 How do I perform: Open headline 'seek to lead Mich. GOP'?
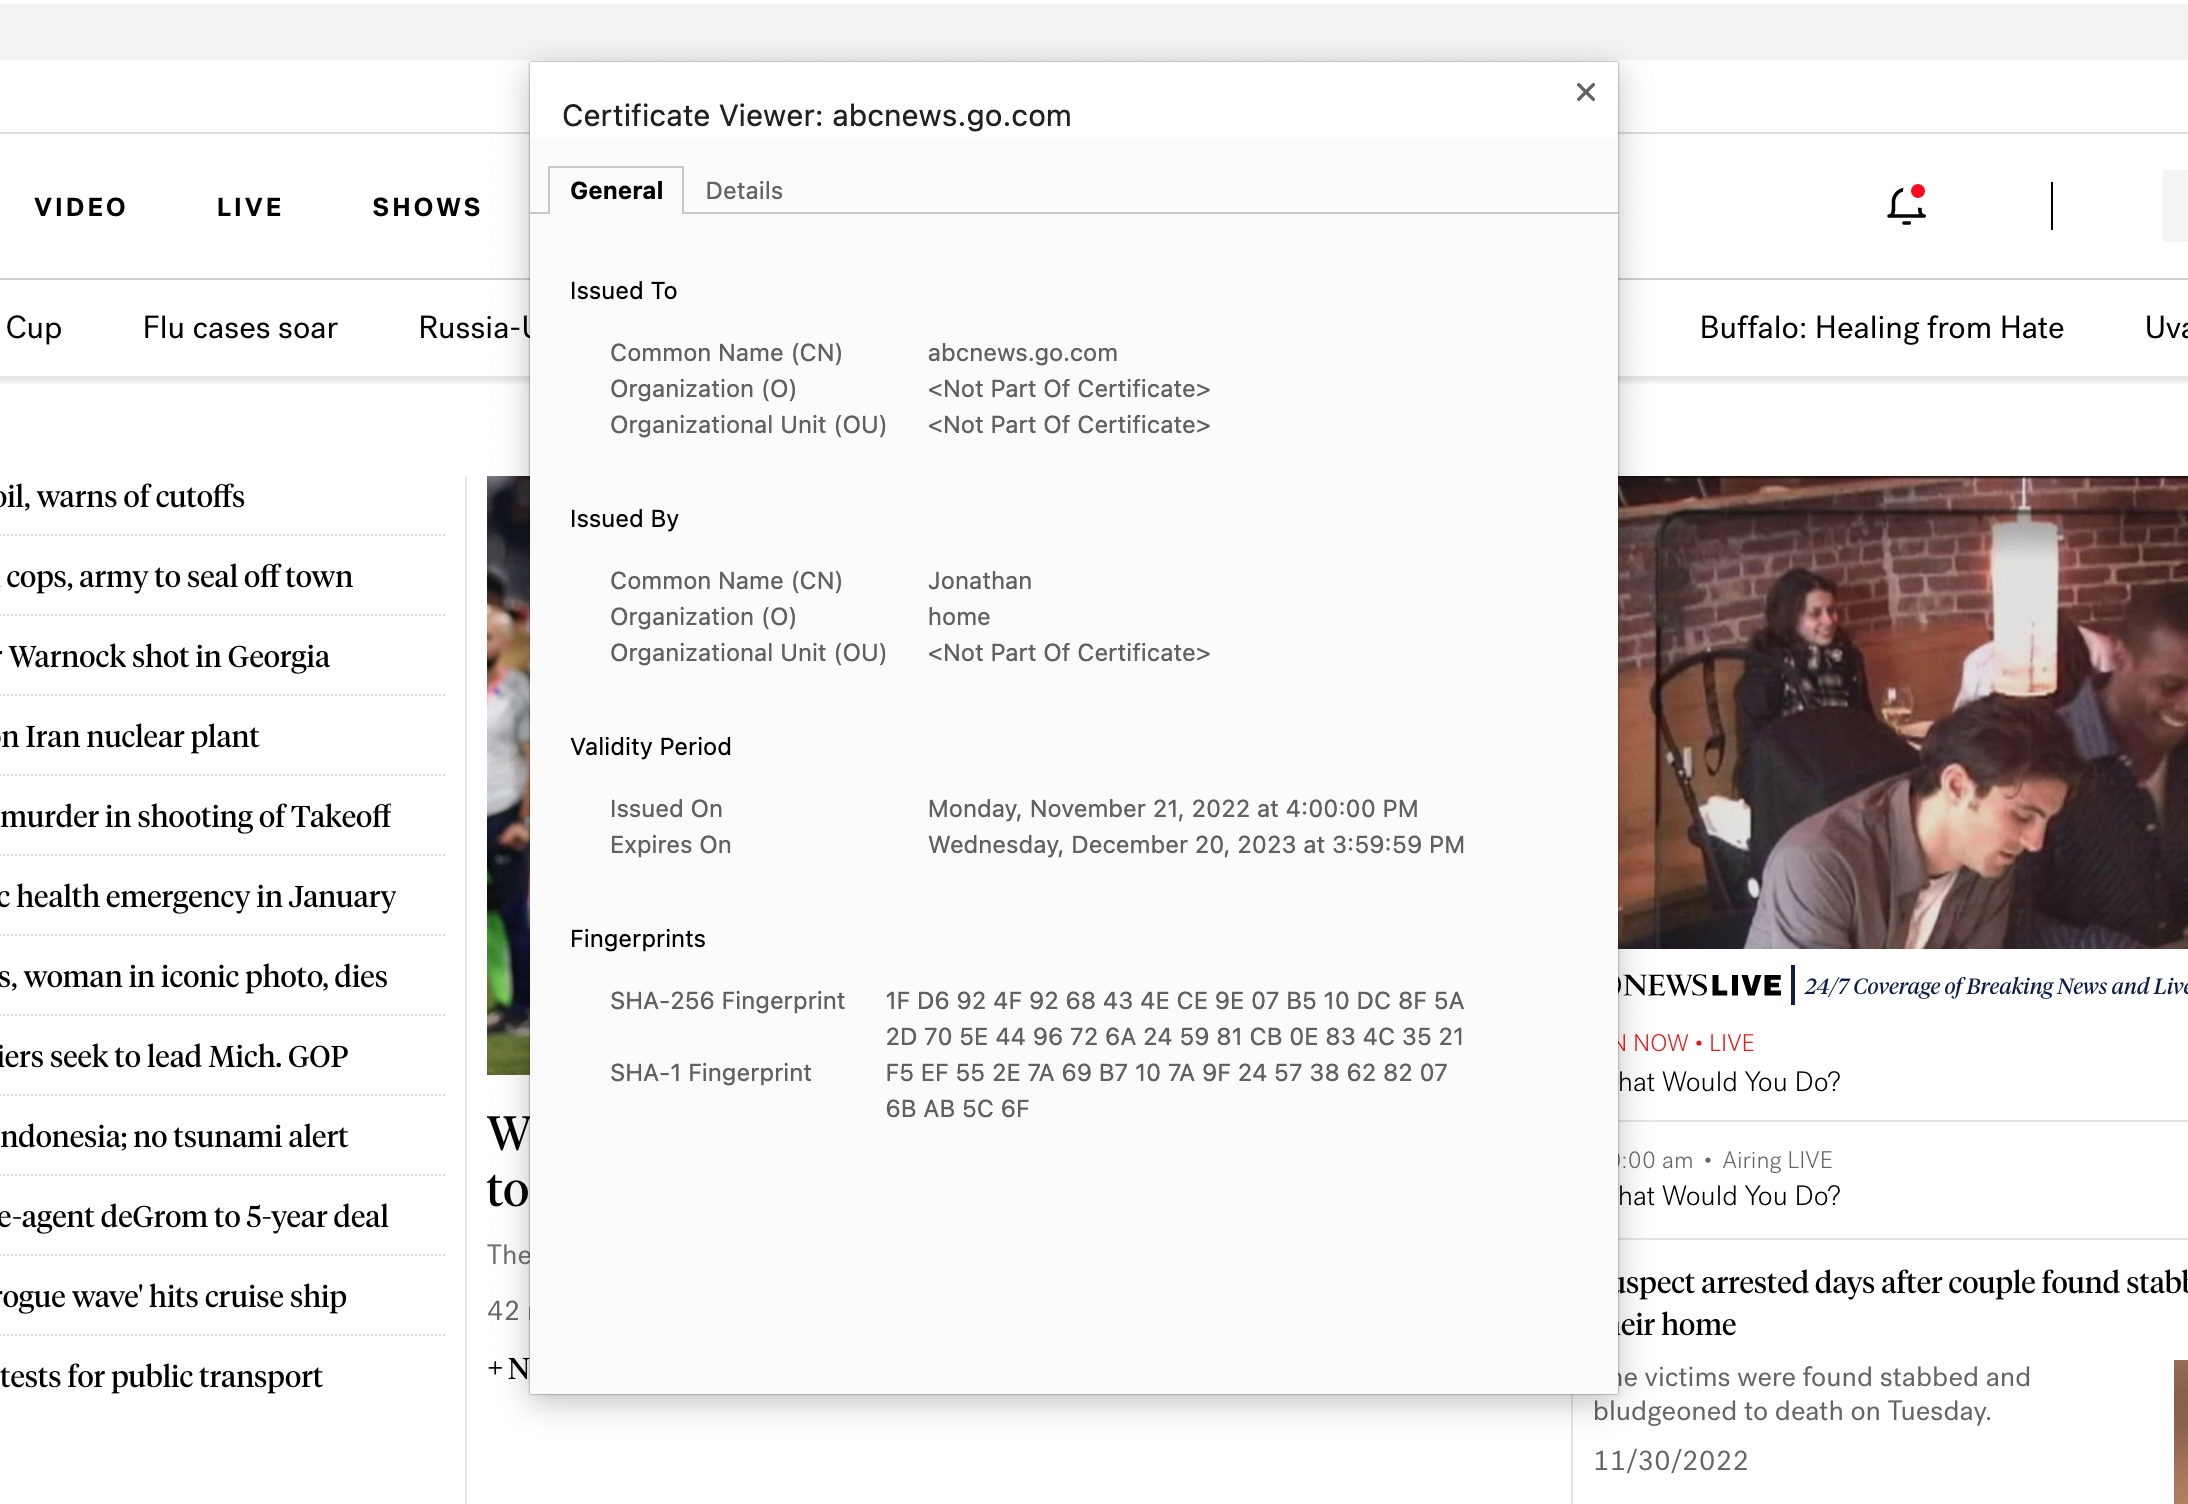(x=175, y=1056)
